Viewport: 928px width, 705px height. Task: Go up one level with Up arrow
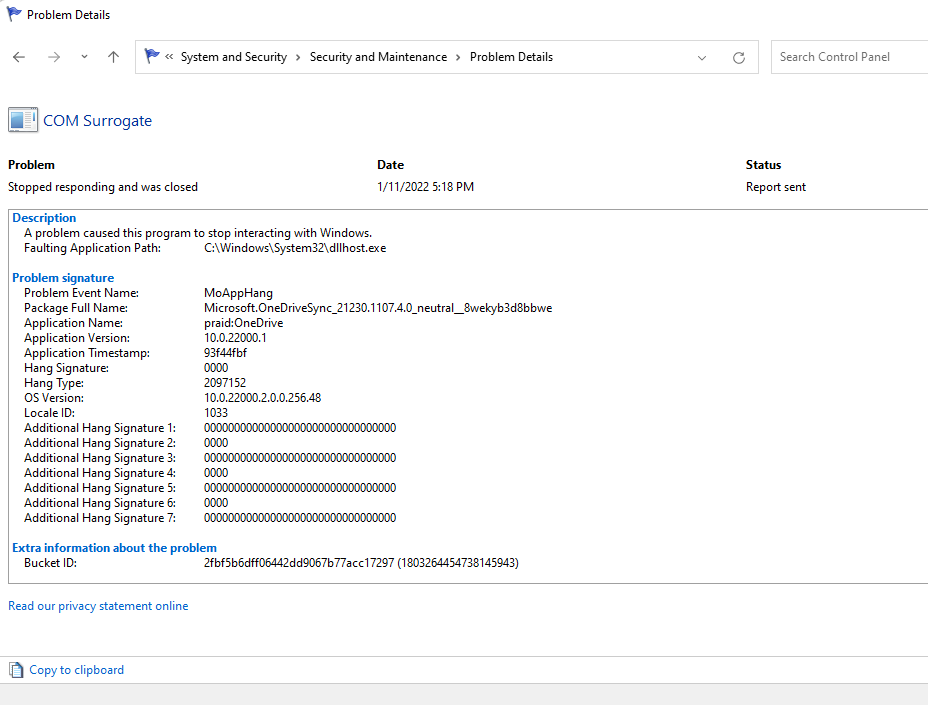(x=113, y=57)
